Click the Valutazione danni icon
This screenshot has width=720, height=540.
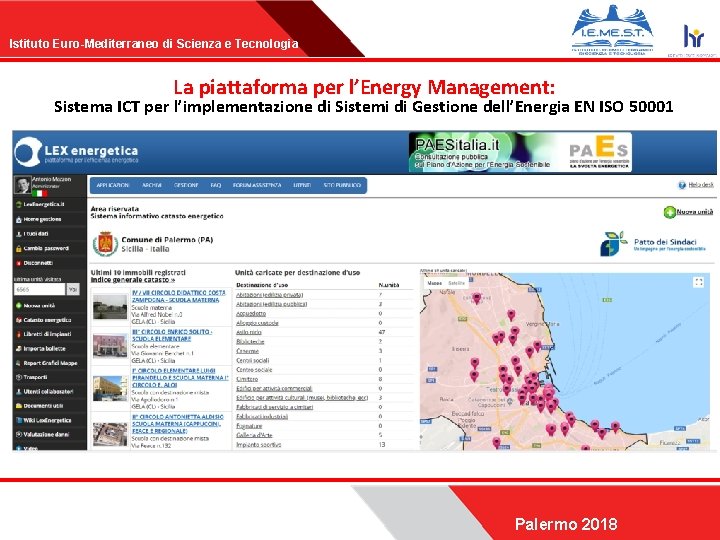(19, 434)
